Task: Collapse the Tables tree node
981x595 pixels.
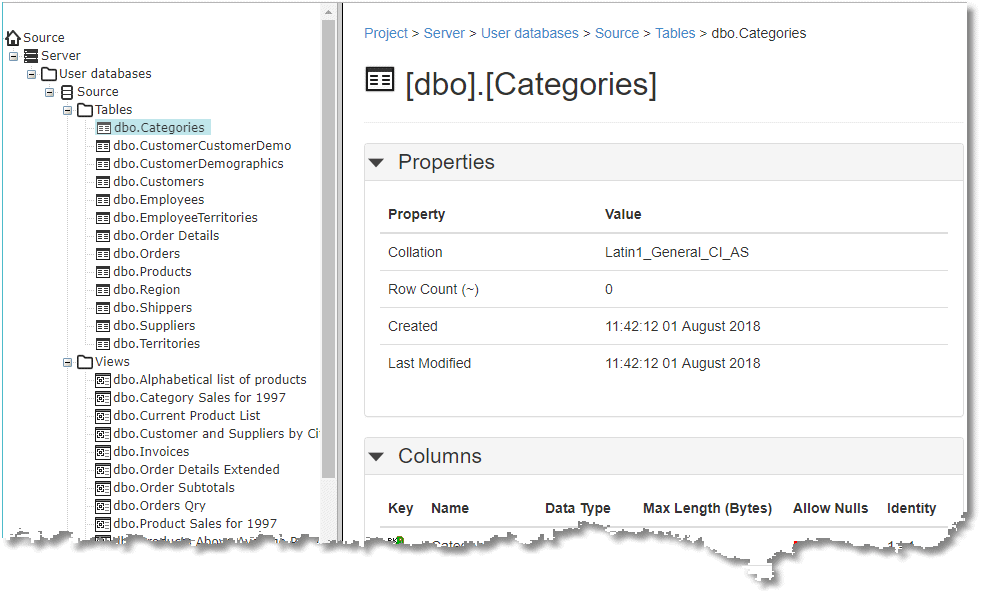Action: 68,110
